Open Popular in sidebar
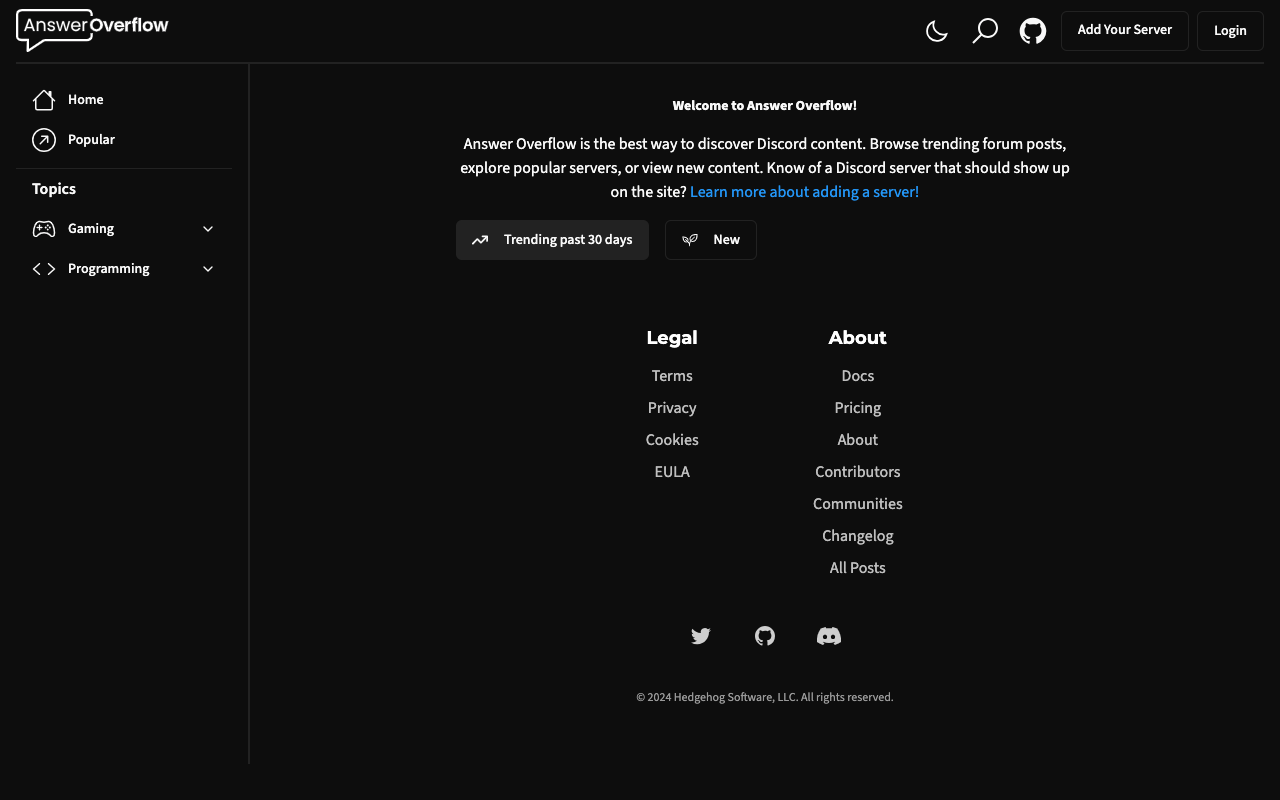 pos(124,140)
